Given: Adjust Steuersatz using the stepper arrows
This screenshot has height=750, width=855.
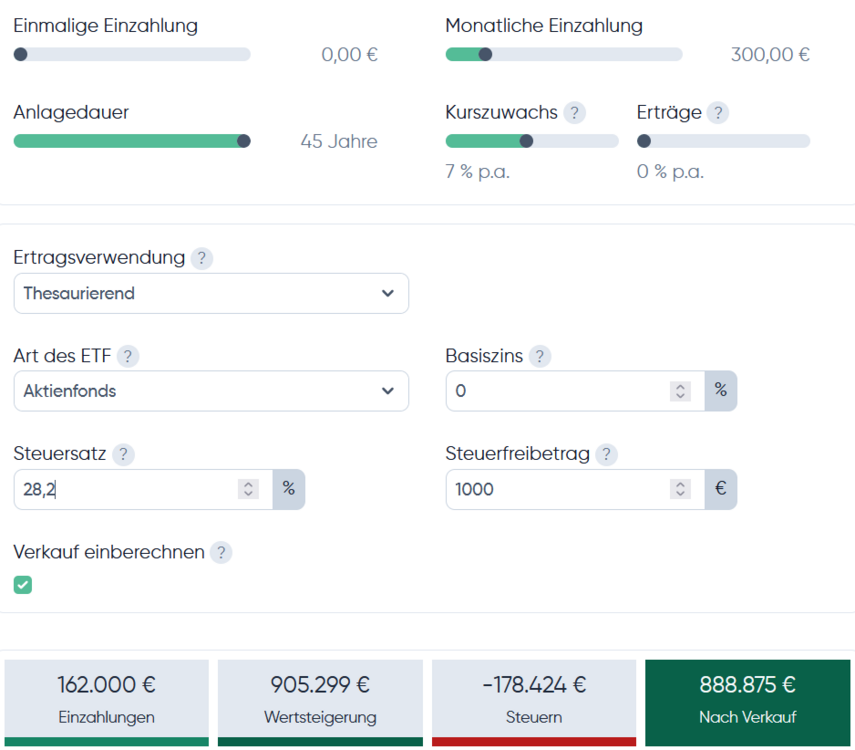Looking at the screenshot, I should pos(249,489).
